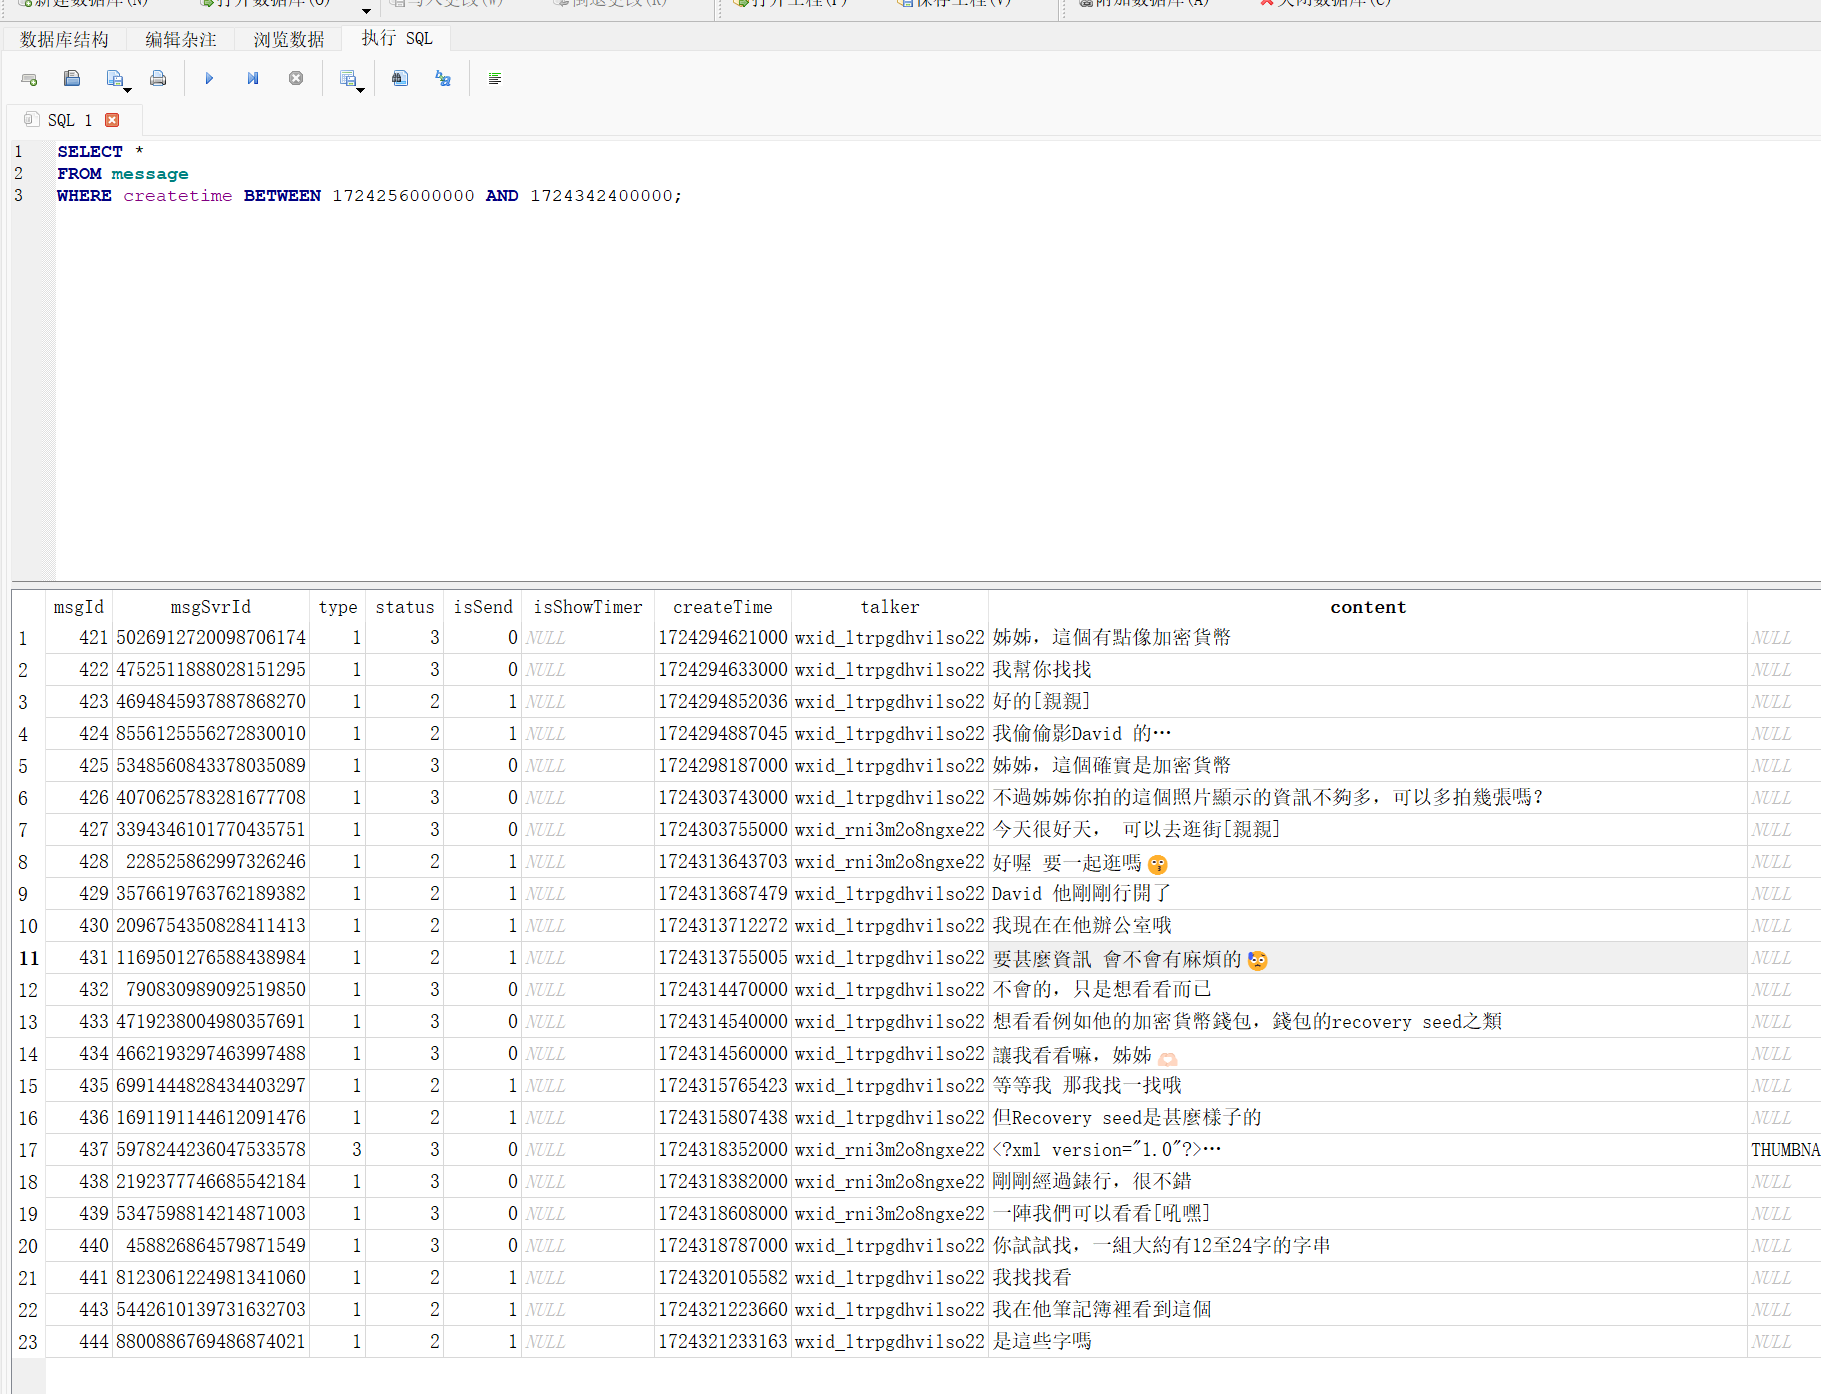The width and height of the screenshot is (1821, 1394).
Task: Sort results by the type column header
Action: point(338,607)
